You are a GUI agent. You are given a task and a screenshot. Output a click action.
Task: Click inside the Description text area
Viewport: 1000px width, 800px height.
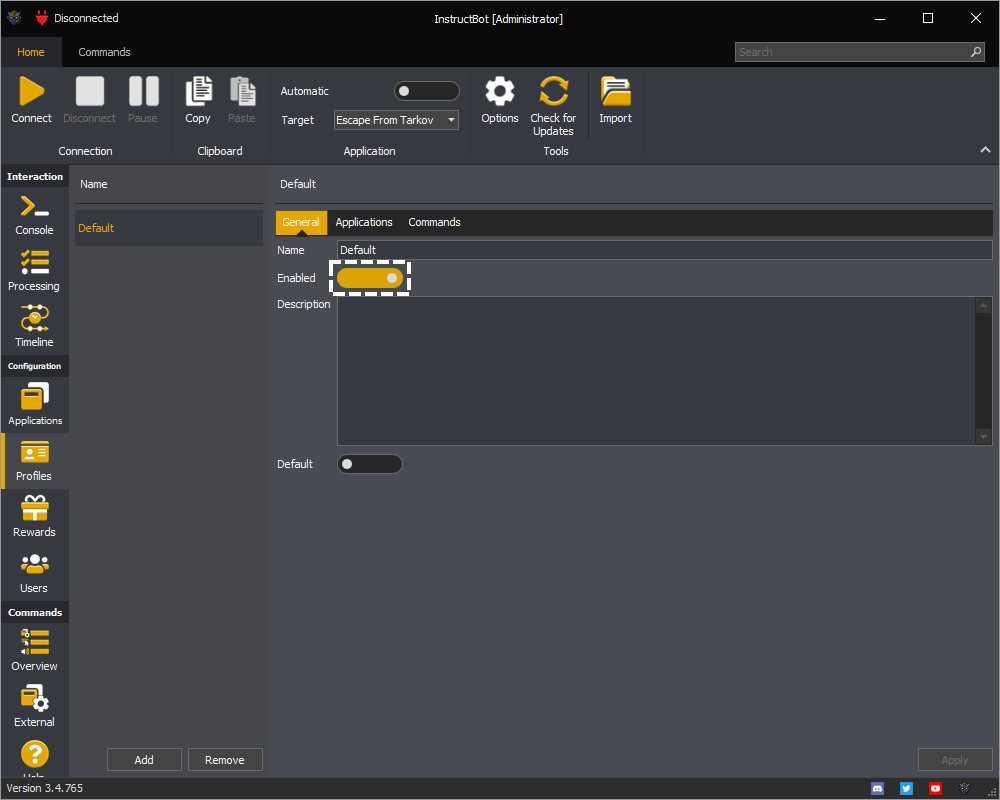[x=657, y=371]
